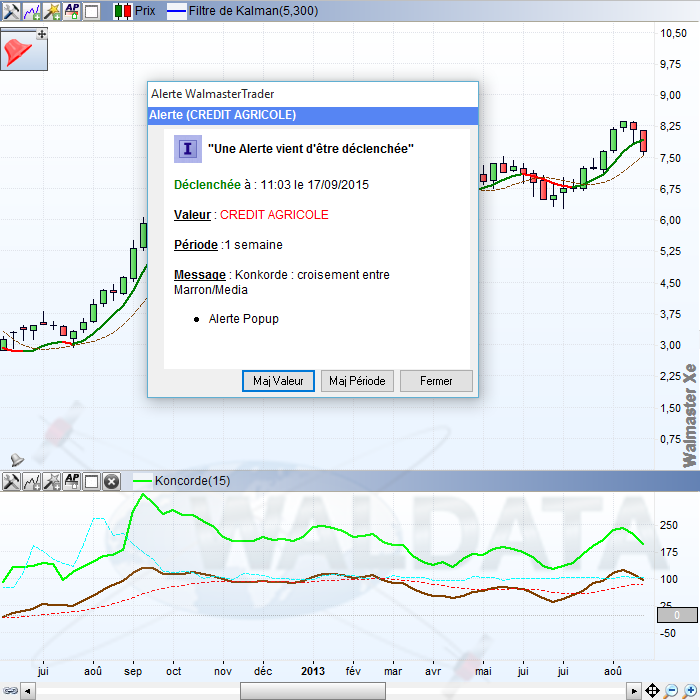This screenshot has width=700, height=700.
Task: Open price chart settings tools icon
Action: tap(11, 11)
